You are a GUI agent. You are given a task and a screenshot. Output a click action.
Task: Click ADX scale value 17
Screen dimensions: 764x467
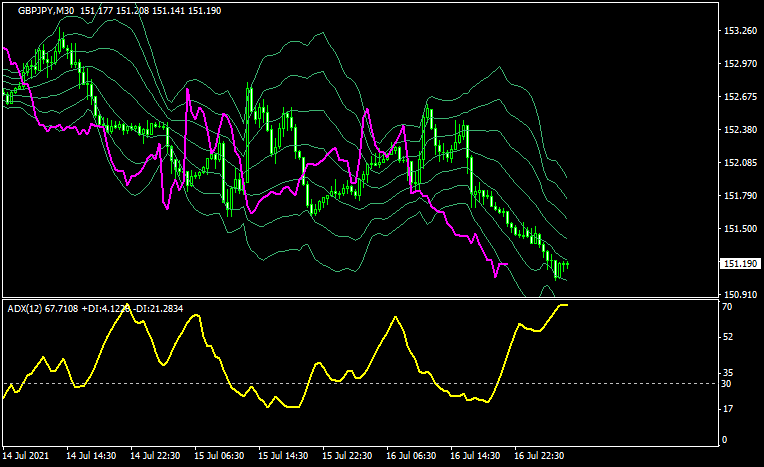point(727,409)
